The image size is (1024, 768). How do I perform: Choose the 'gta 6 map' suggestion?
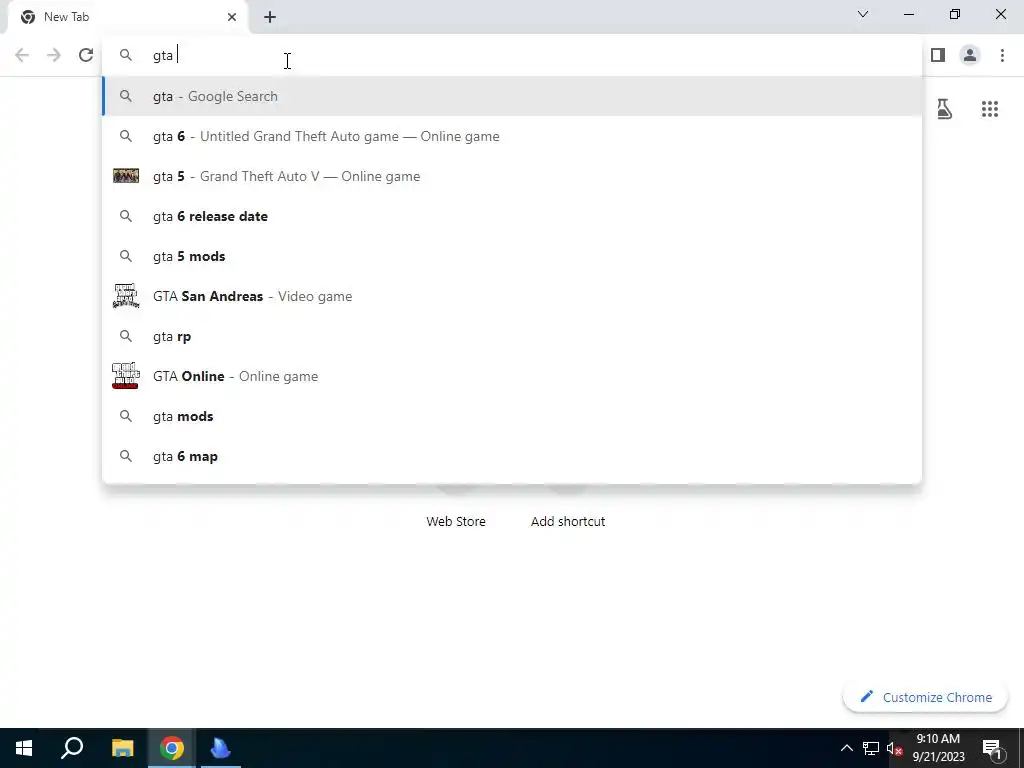point(511,456)
